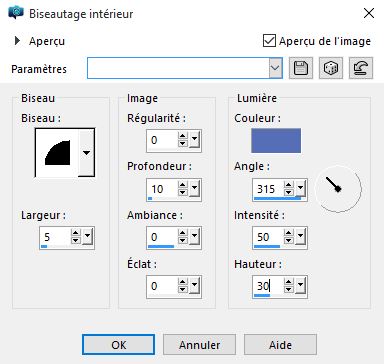Expand the Aperçu preview disclosure triangle

[17, 41]
